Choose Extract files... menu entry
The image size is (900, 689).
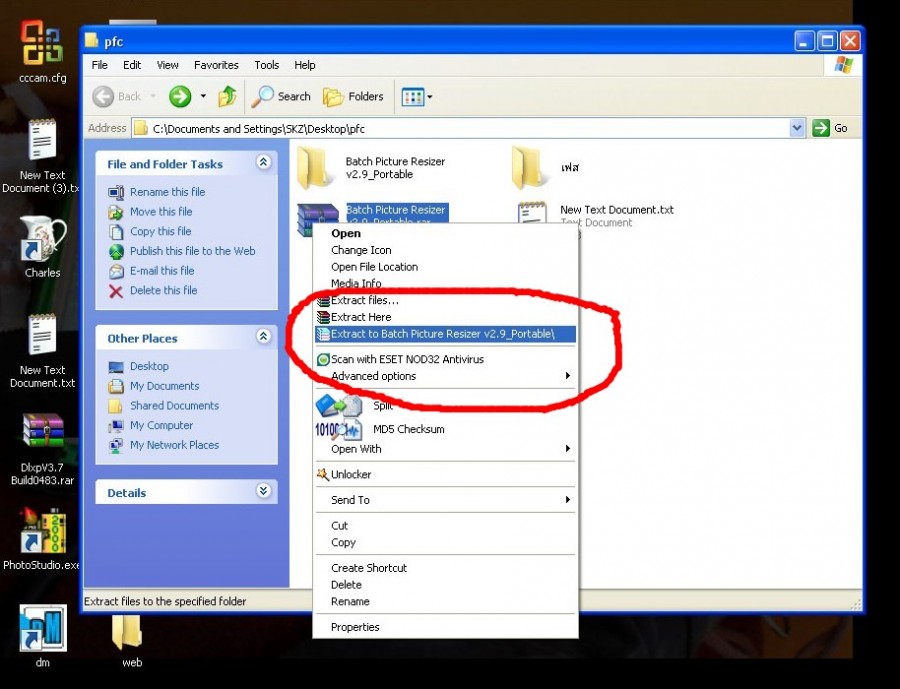pos(445,300)
